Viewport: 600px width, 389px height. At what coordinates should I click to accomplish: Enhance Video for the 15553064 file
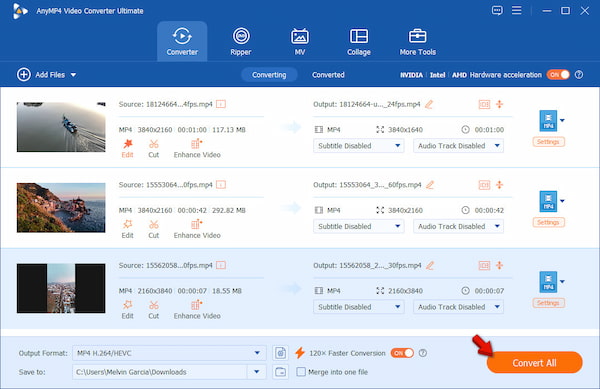[197, 229]
